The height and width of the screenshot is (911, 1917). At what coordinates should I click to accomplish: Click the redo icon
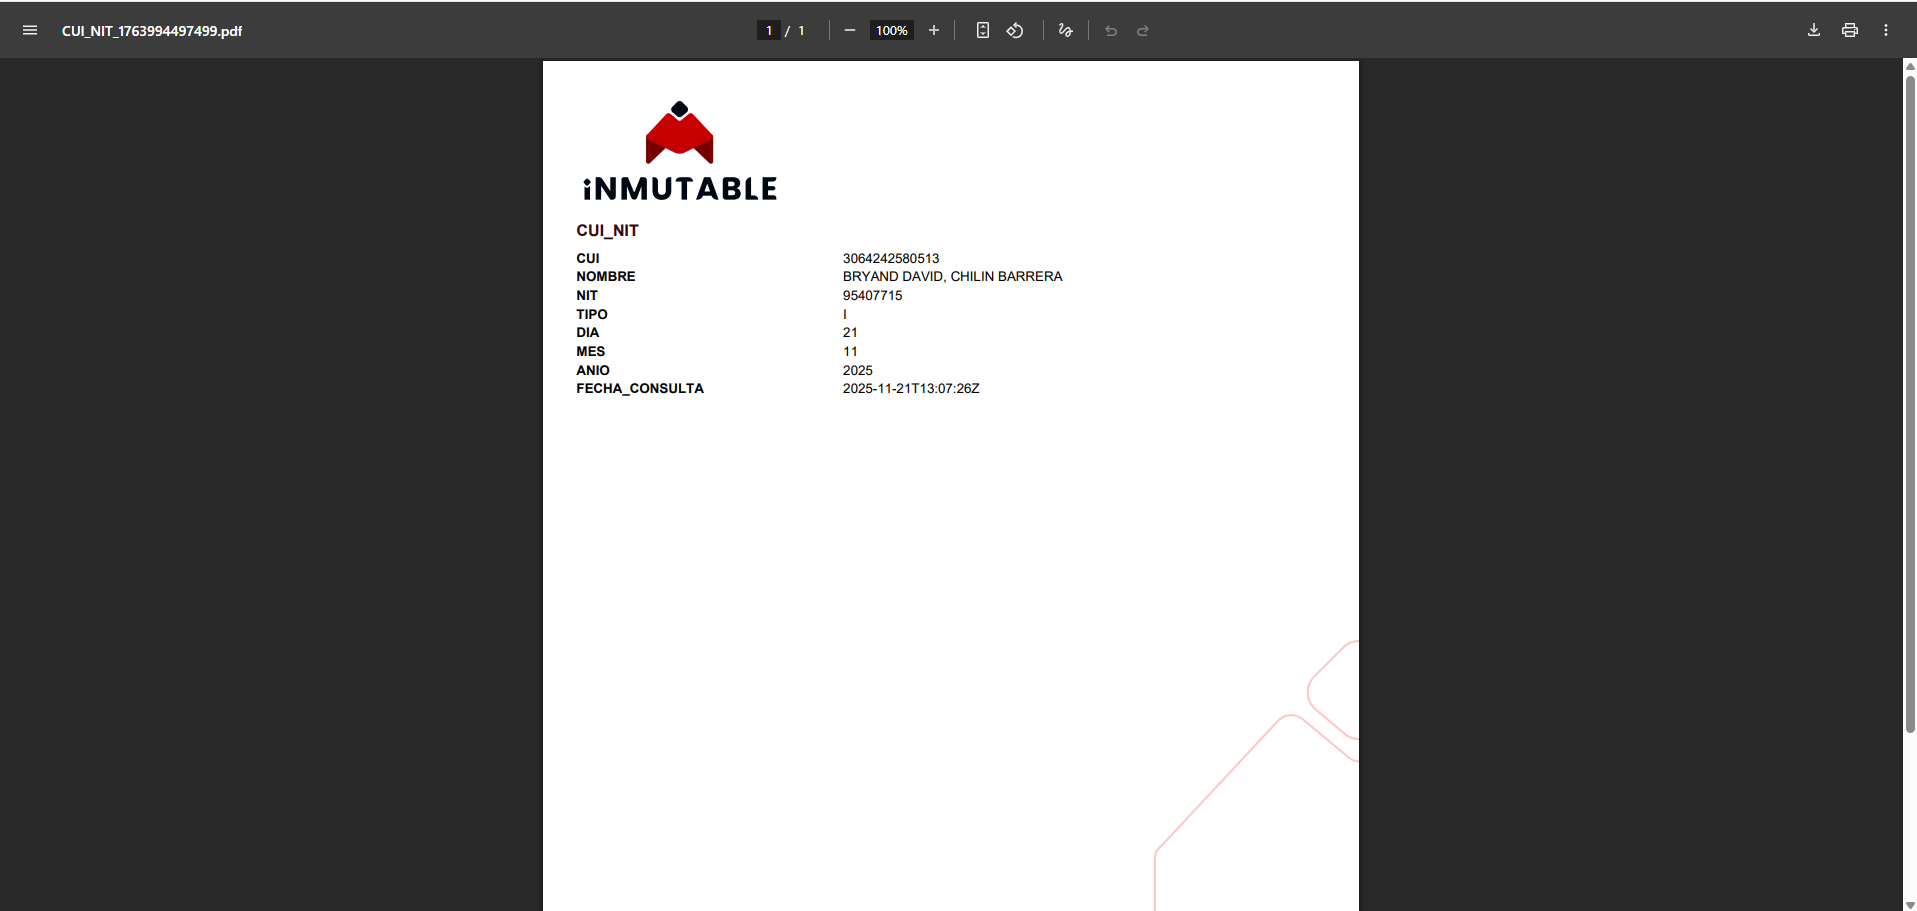pos(1142,30)
